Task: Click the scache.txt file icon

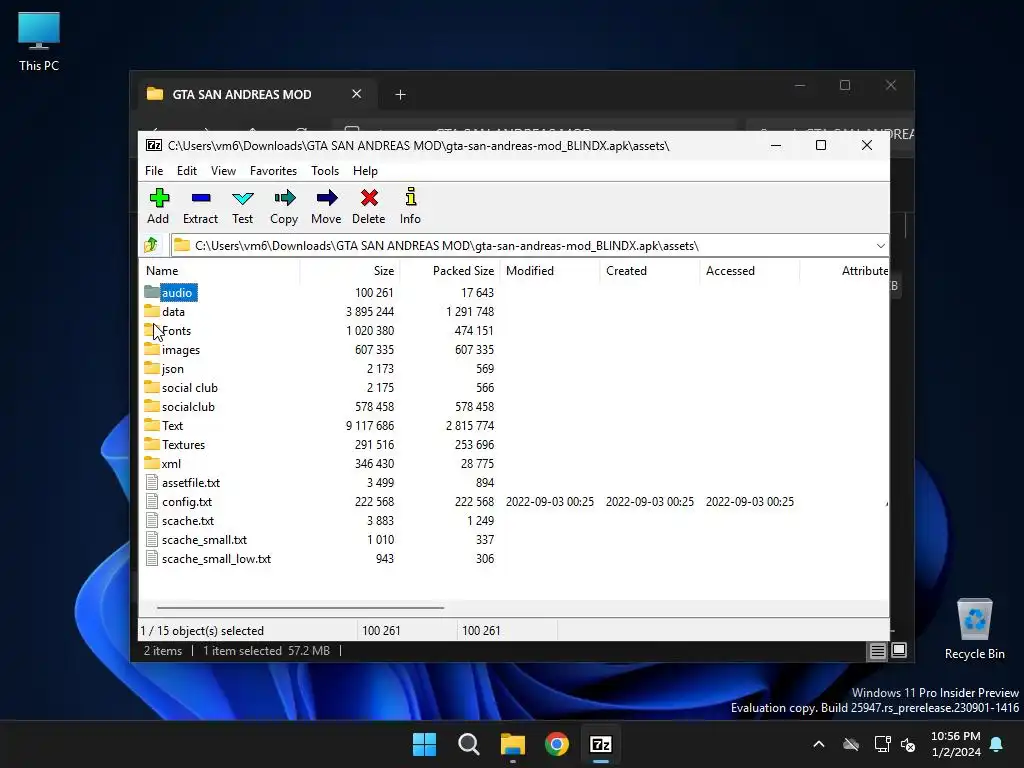Action: (152, 520)
